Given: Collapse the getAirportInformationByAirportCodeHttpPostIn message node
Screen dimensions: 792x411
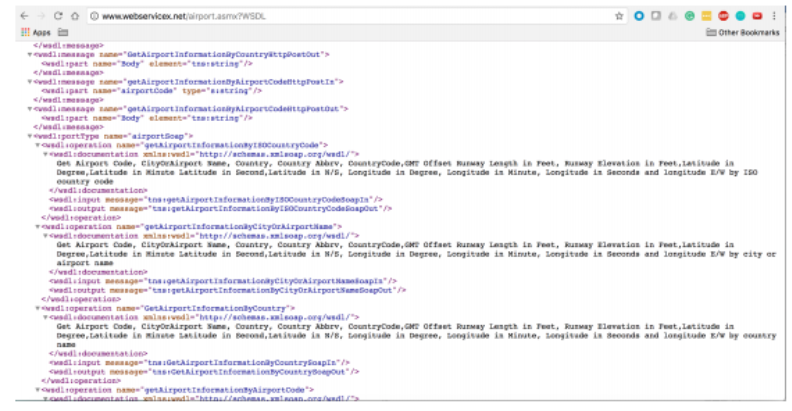Looking at the screenshot, I should 30,82.
